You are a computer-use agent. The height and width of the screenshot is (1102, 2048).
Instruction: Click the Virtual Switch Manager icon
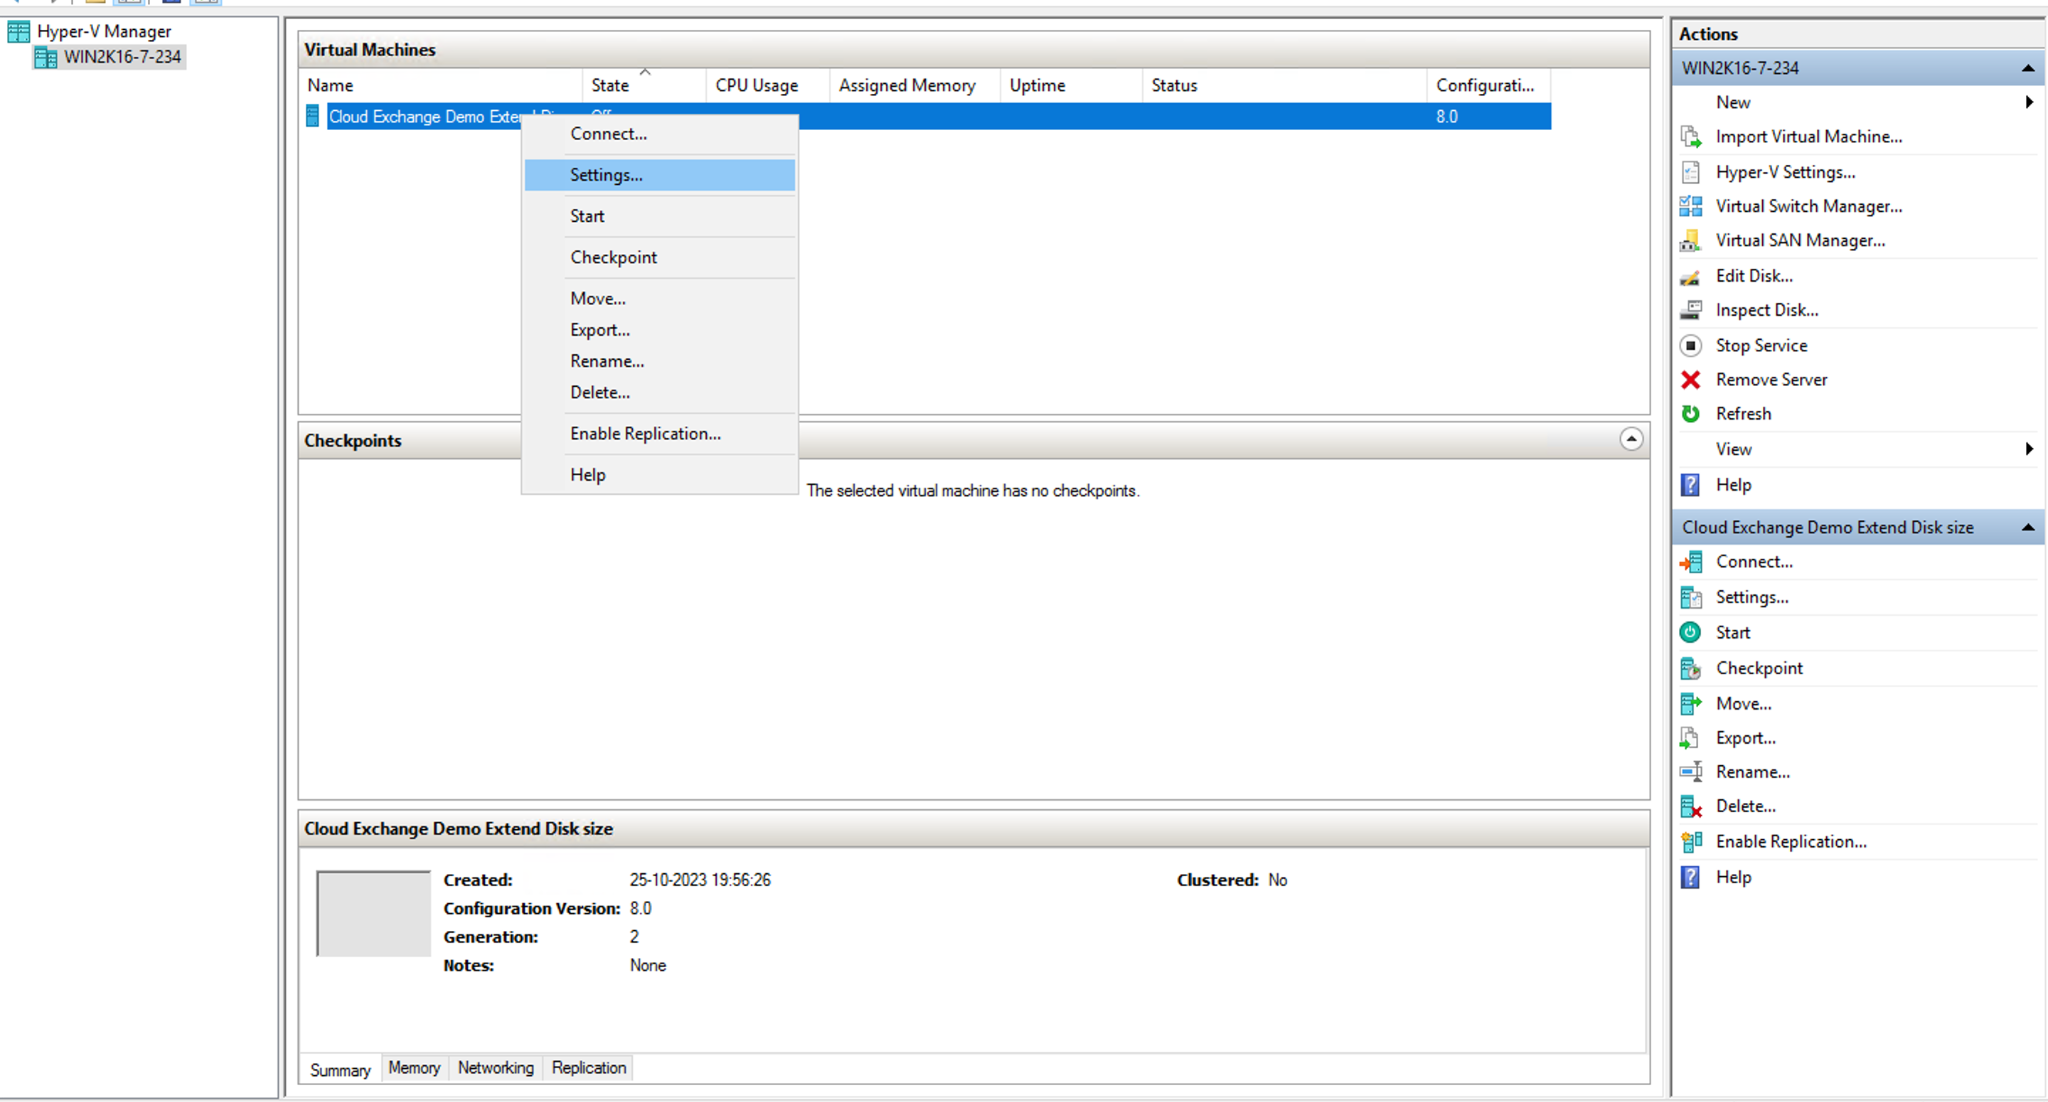1691,206
